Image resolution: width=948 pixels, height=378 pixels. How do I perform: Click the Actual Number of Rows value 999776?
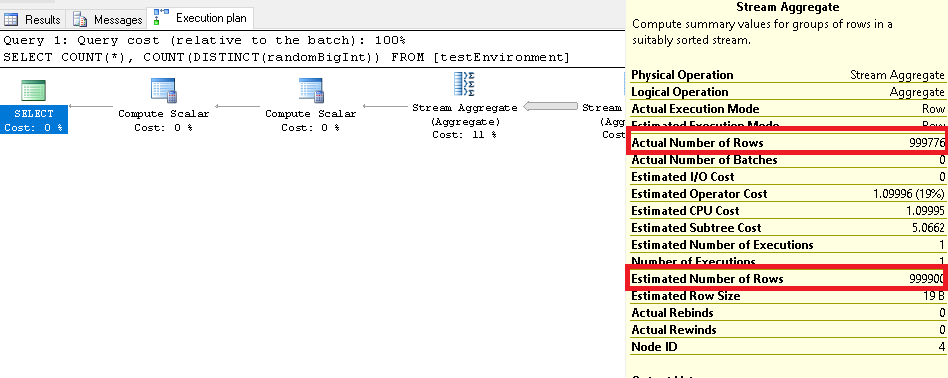click(927, 143)
